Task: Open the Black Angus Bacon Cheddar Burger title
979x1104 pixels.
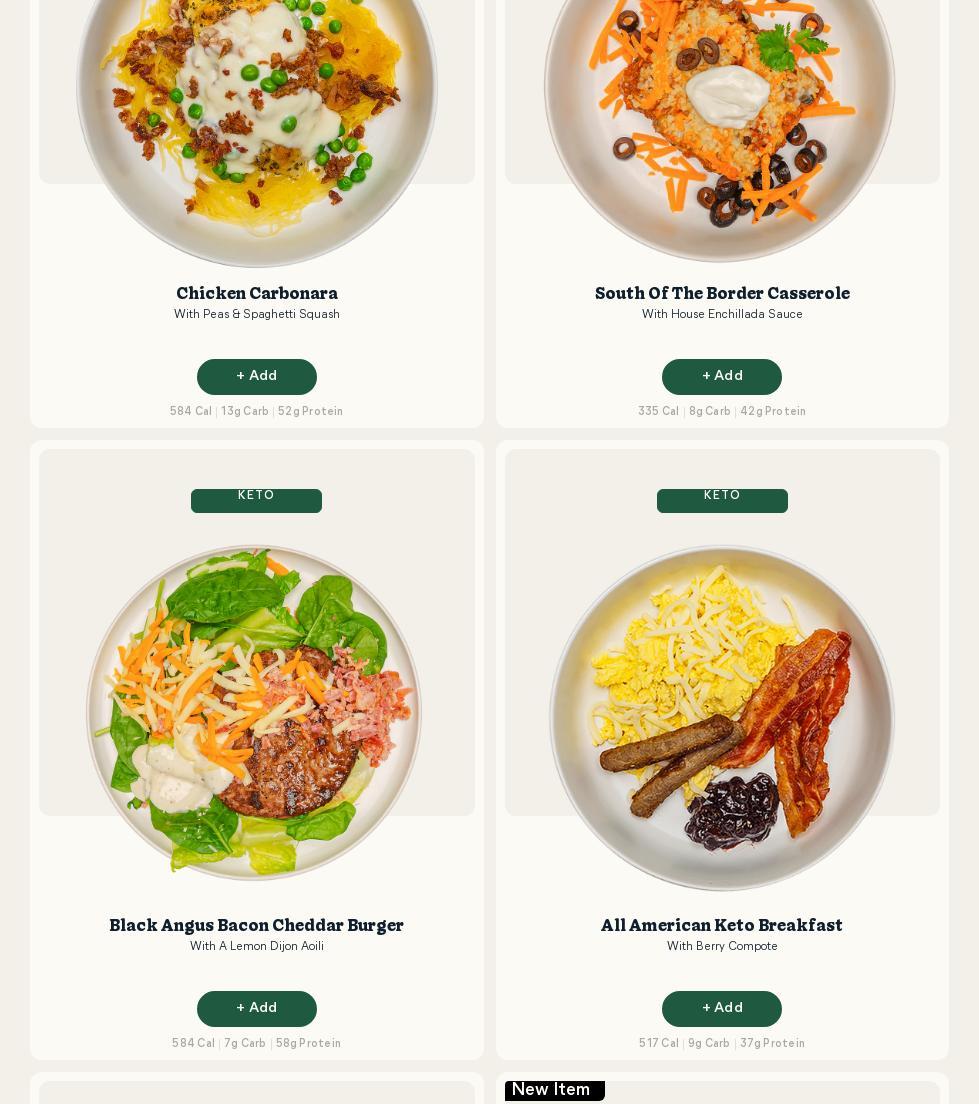Action: tap(256, 925)
